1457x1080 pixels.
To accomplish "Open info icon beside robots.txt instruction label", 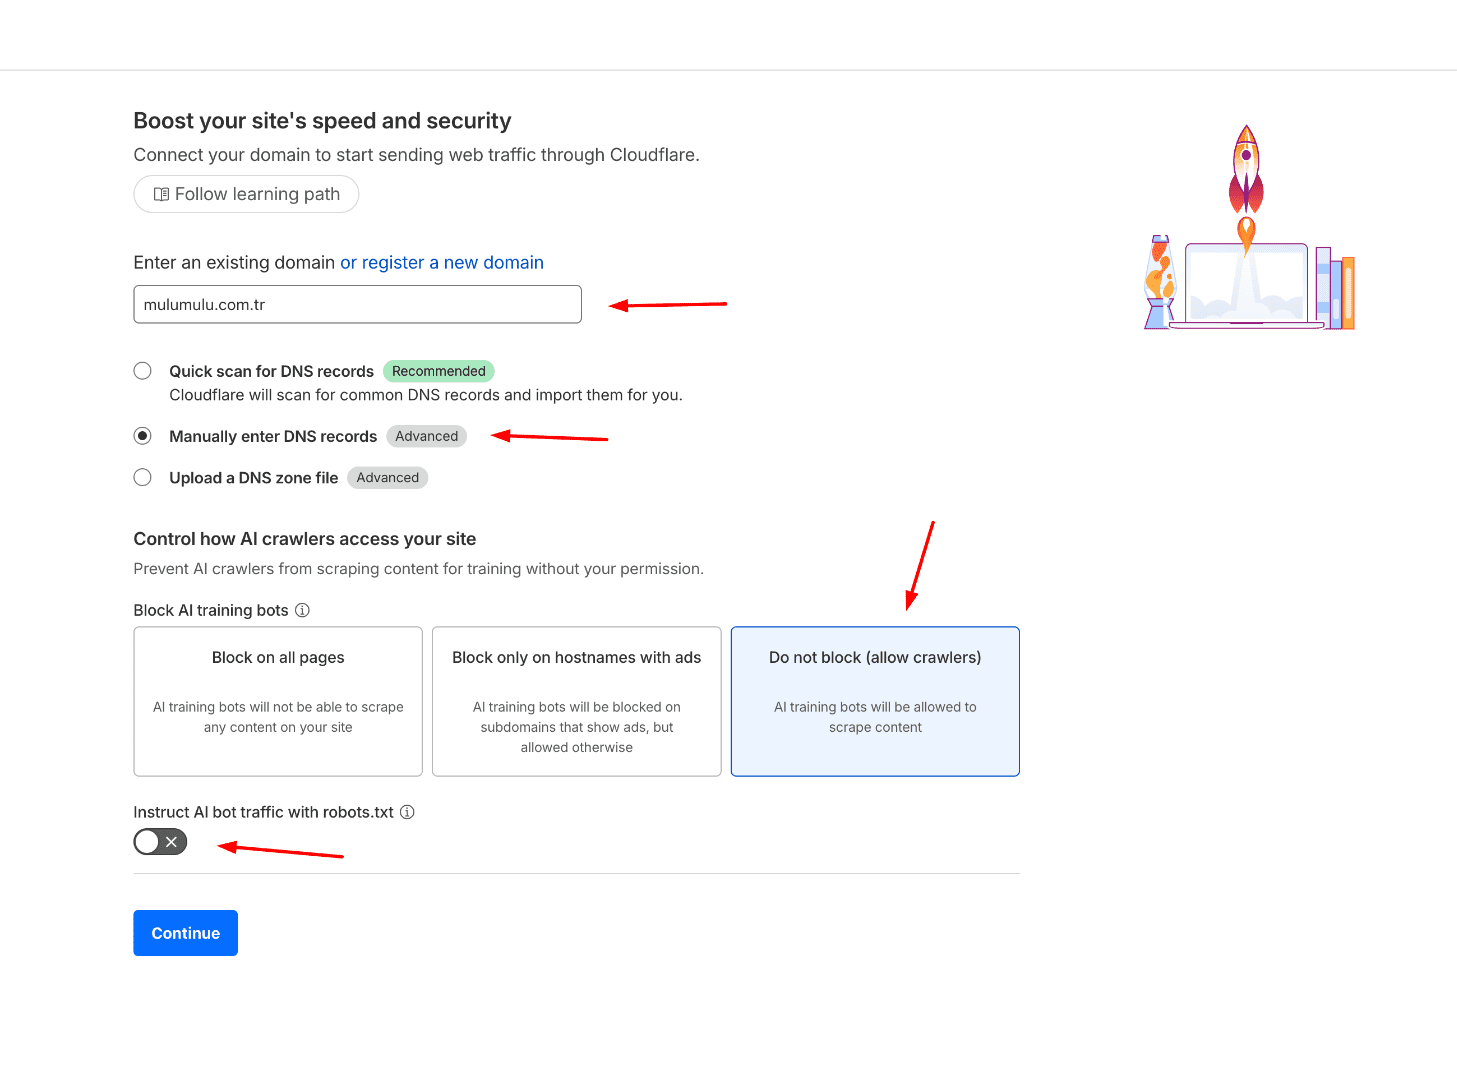I will [407, 812].
